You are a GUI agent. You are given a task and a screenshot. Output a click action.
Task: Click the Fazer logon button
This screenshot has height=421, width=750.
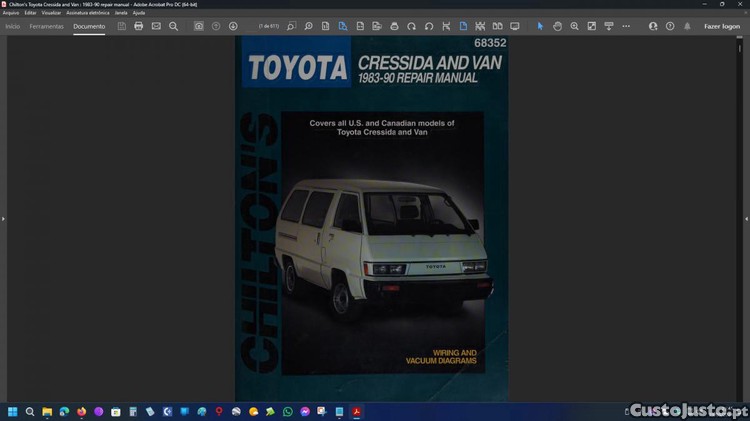(721, 26)
